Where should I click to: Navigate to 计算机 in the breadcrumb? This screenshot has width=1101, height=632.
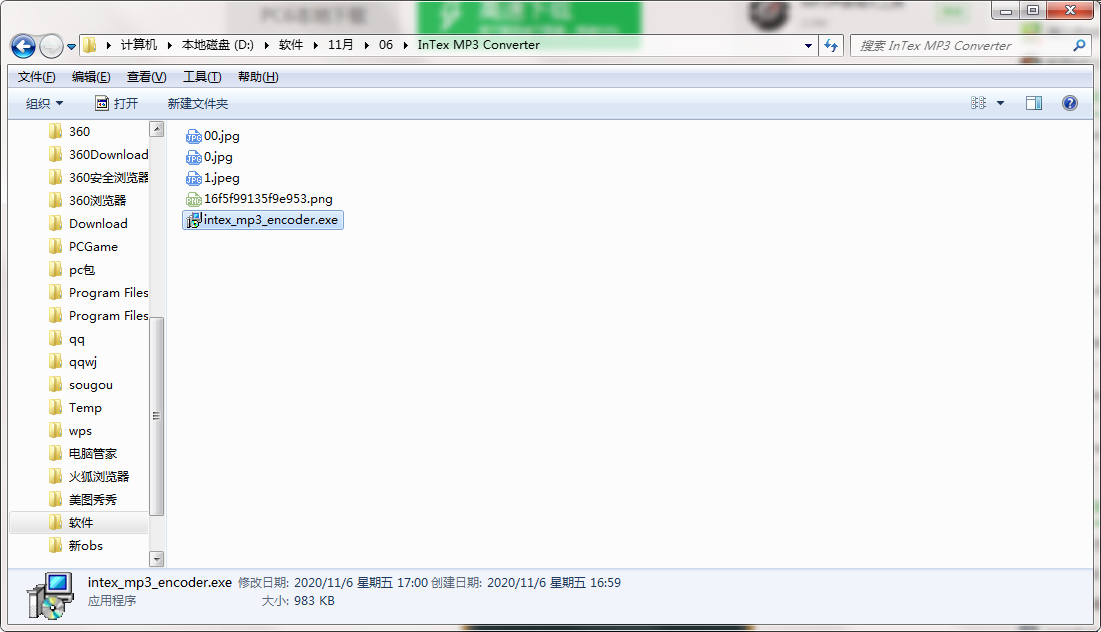point(138,45)
